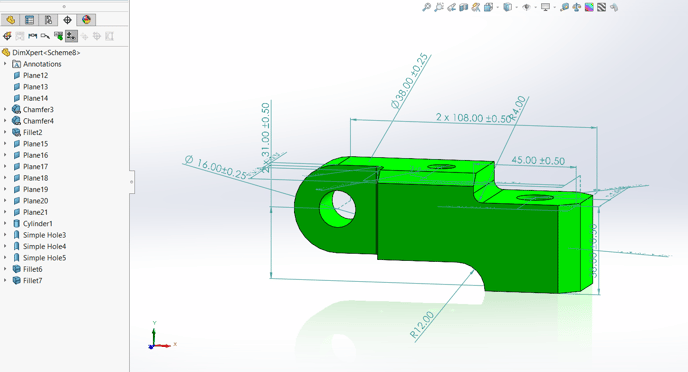688x372 pixels.
Task: Switch to the FeatureManager design tree tab
Action: pos(11,20)
